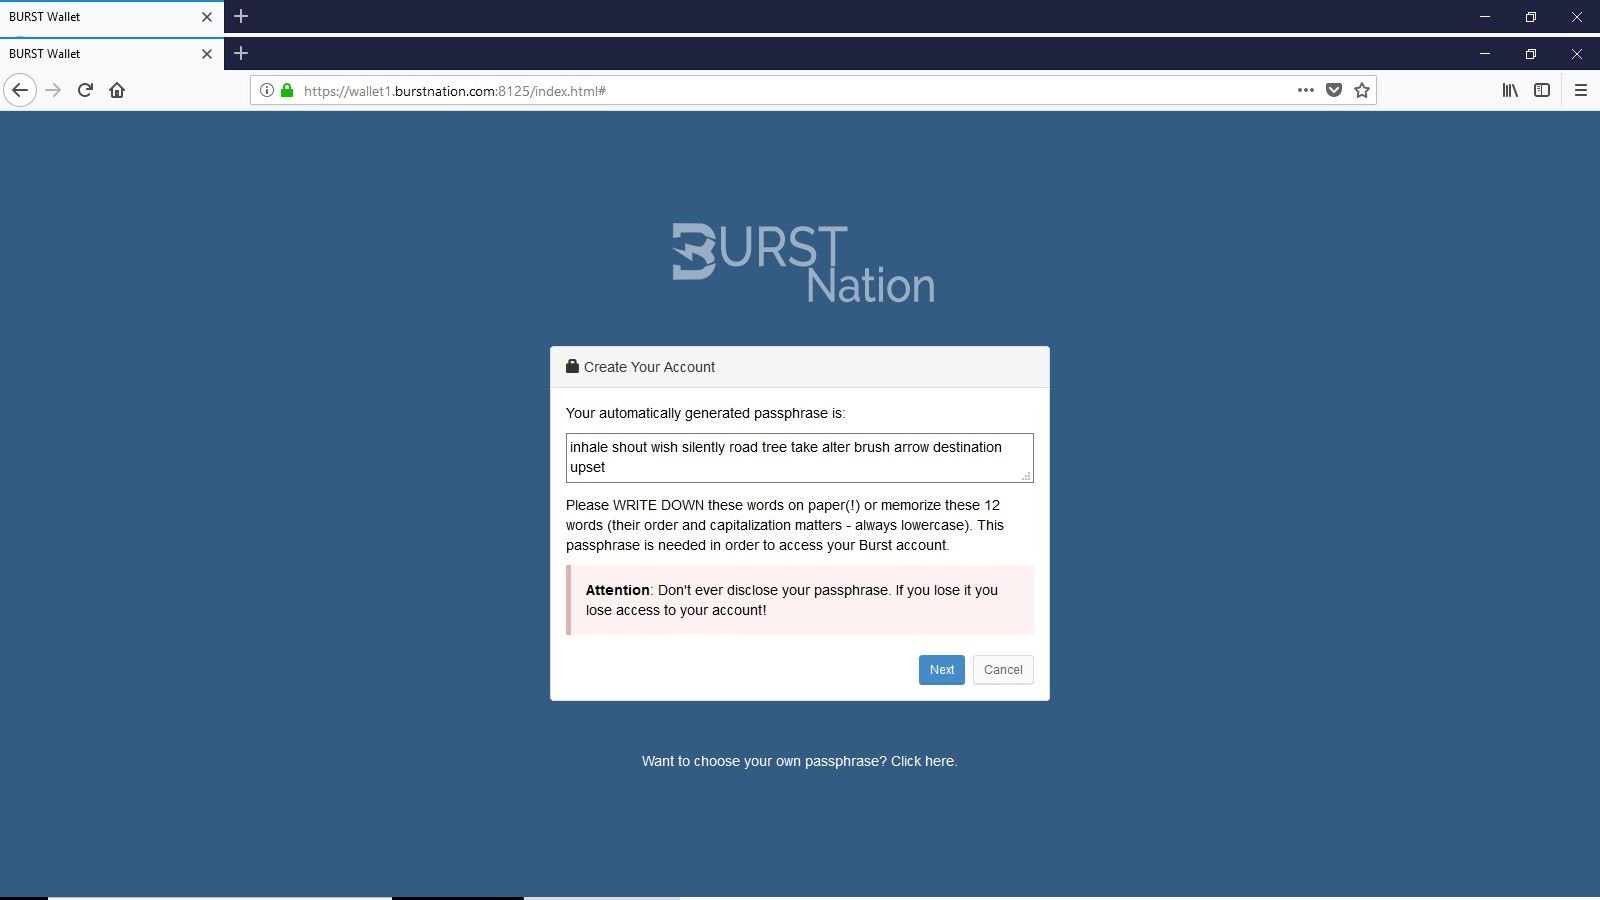Open a new tab in the front browser window
The image size is (1600, 900).
click(x=241, y=53)
